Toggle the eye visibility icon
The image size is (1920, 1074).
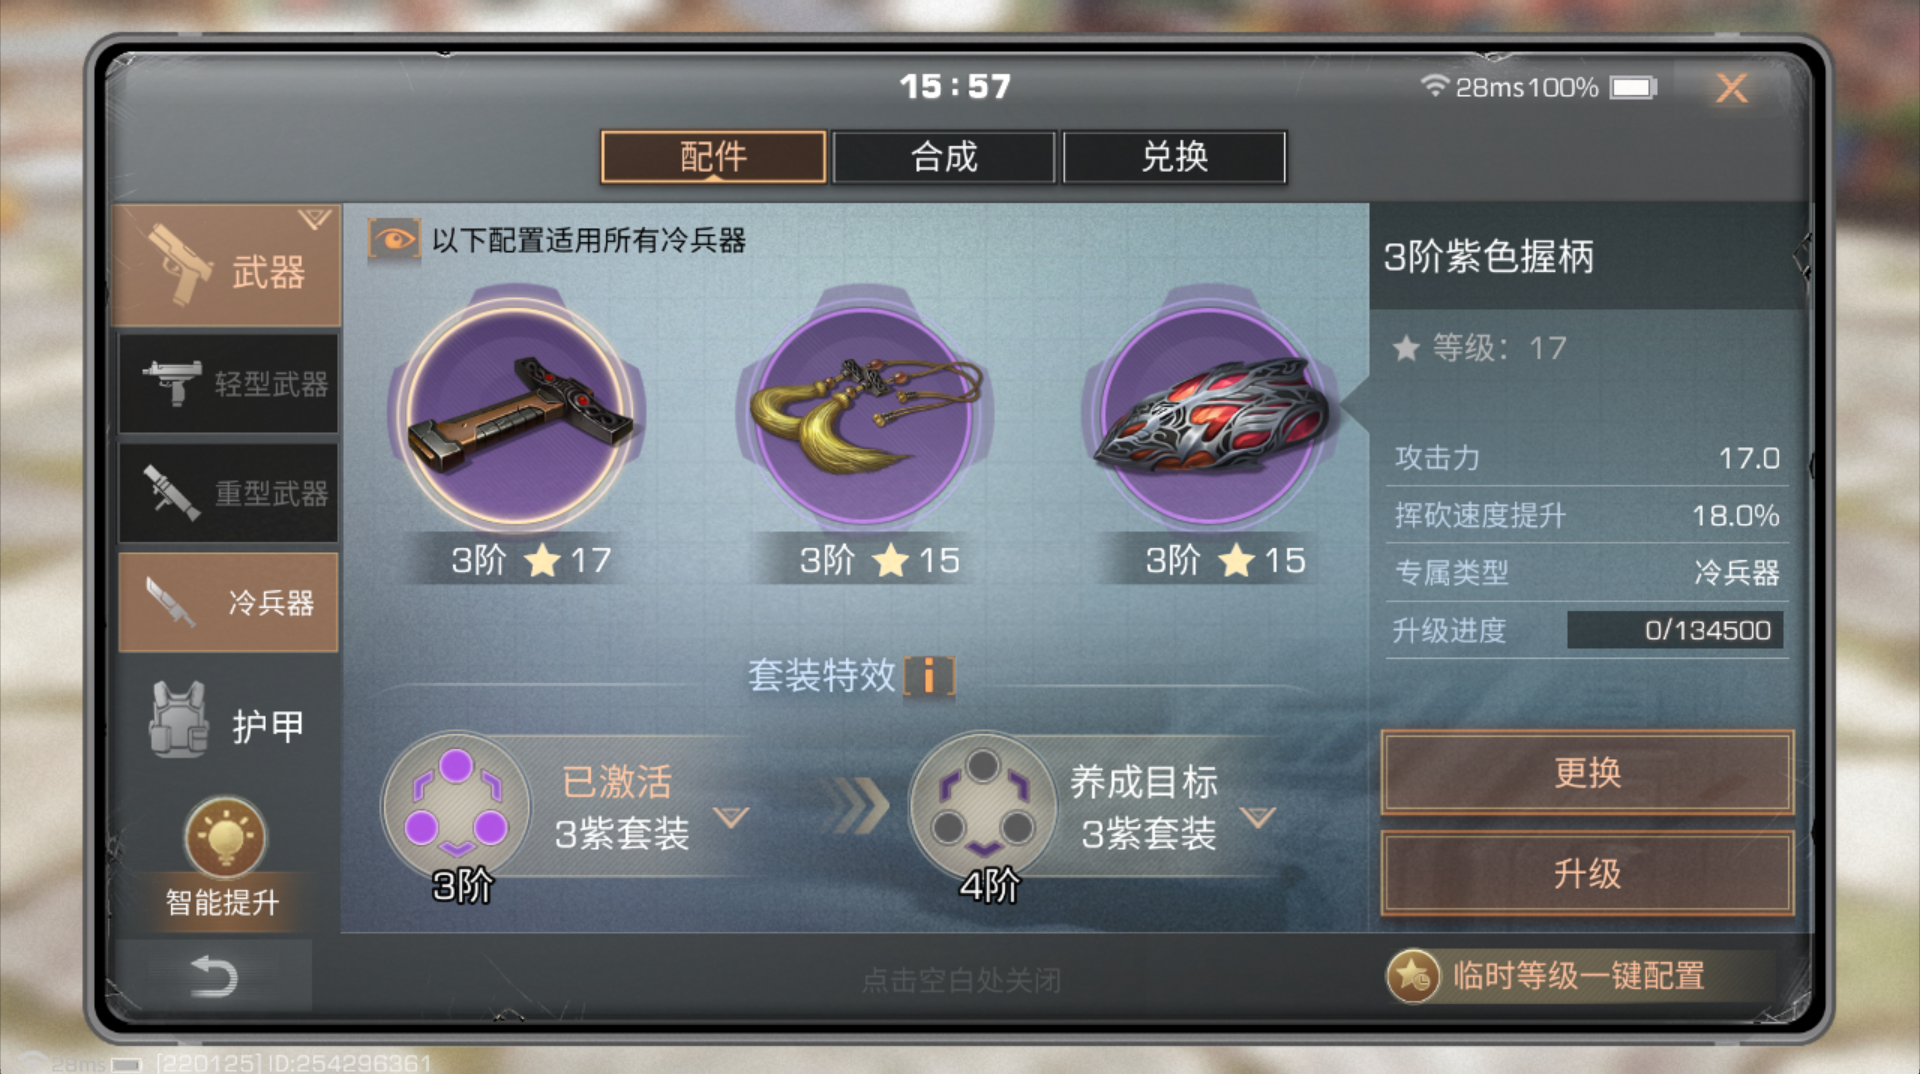pyautogui.click(x=394, y=240)
